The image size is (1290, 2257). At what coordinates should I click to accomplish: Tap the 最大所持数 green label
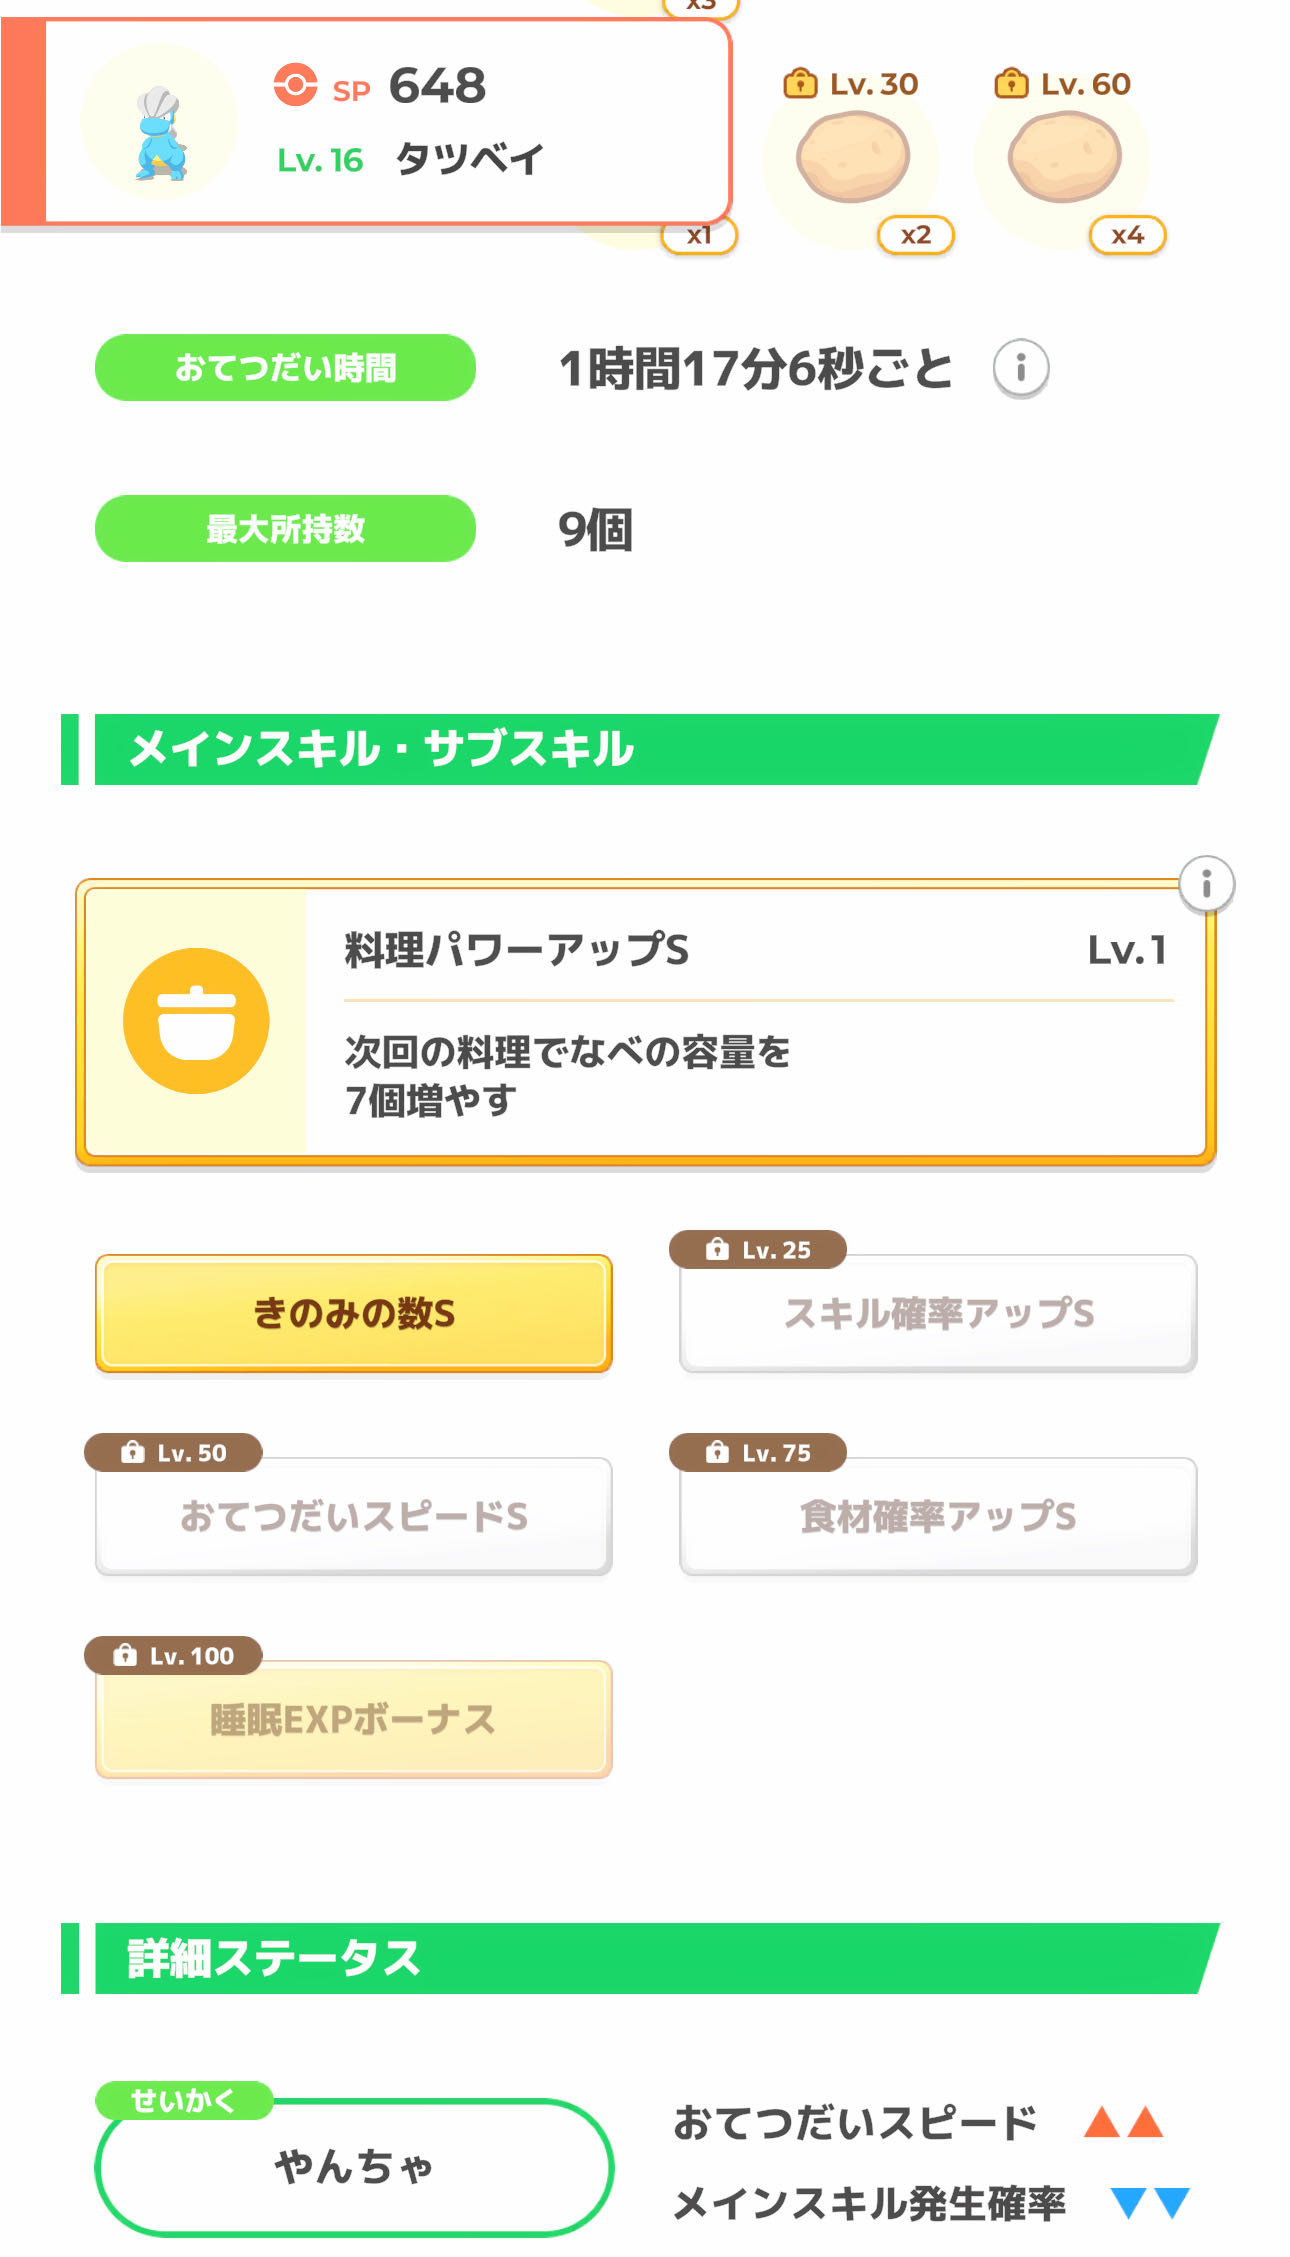click(285, 529)
